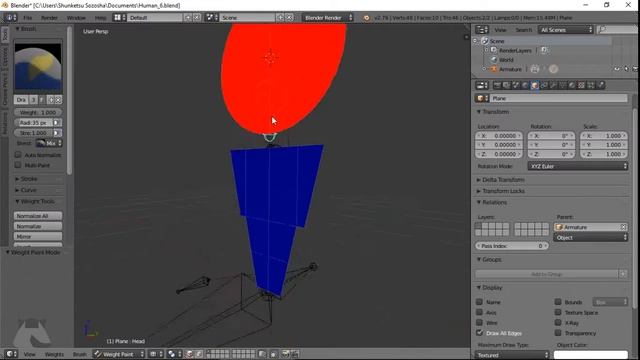Click the Blender logo in info header
This screenshot has height=360, width=640.
coord(366,18)
